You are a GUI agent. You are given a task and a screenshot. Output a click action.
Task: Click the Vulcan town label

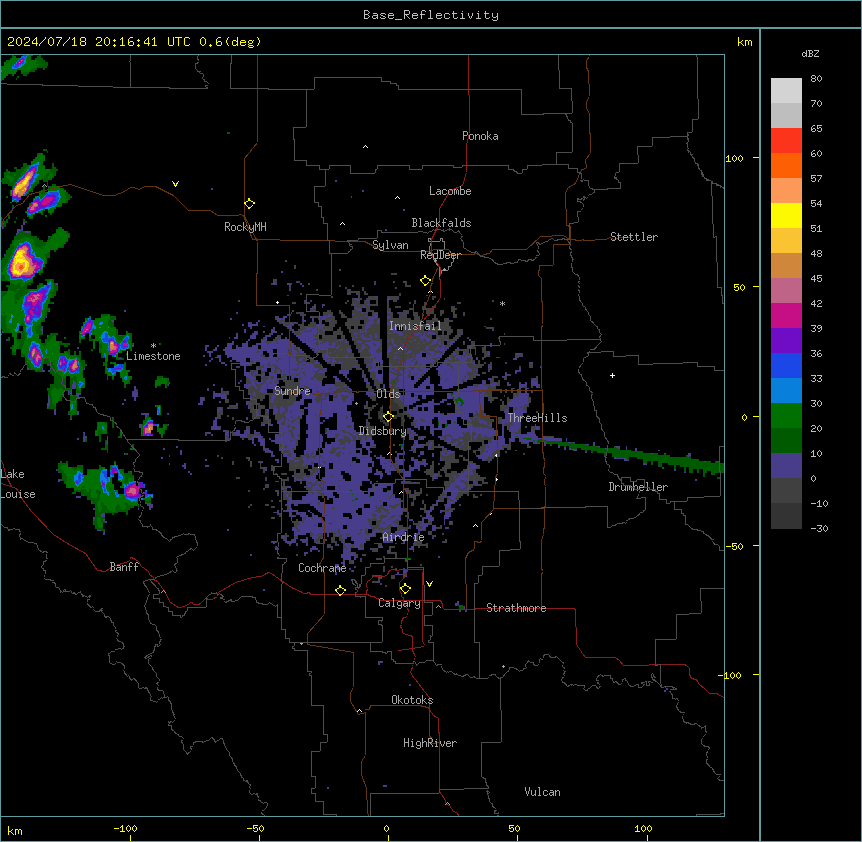click(543, 792)
